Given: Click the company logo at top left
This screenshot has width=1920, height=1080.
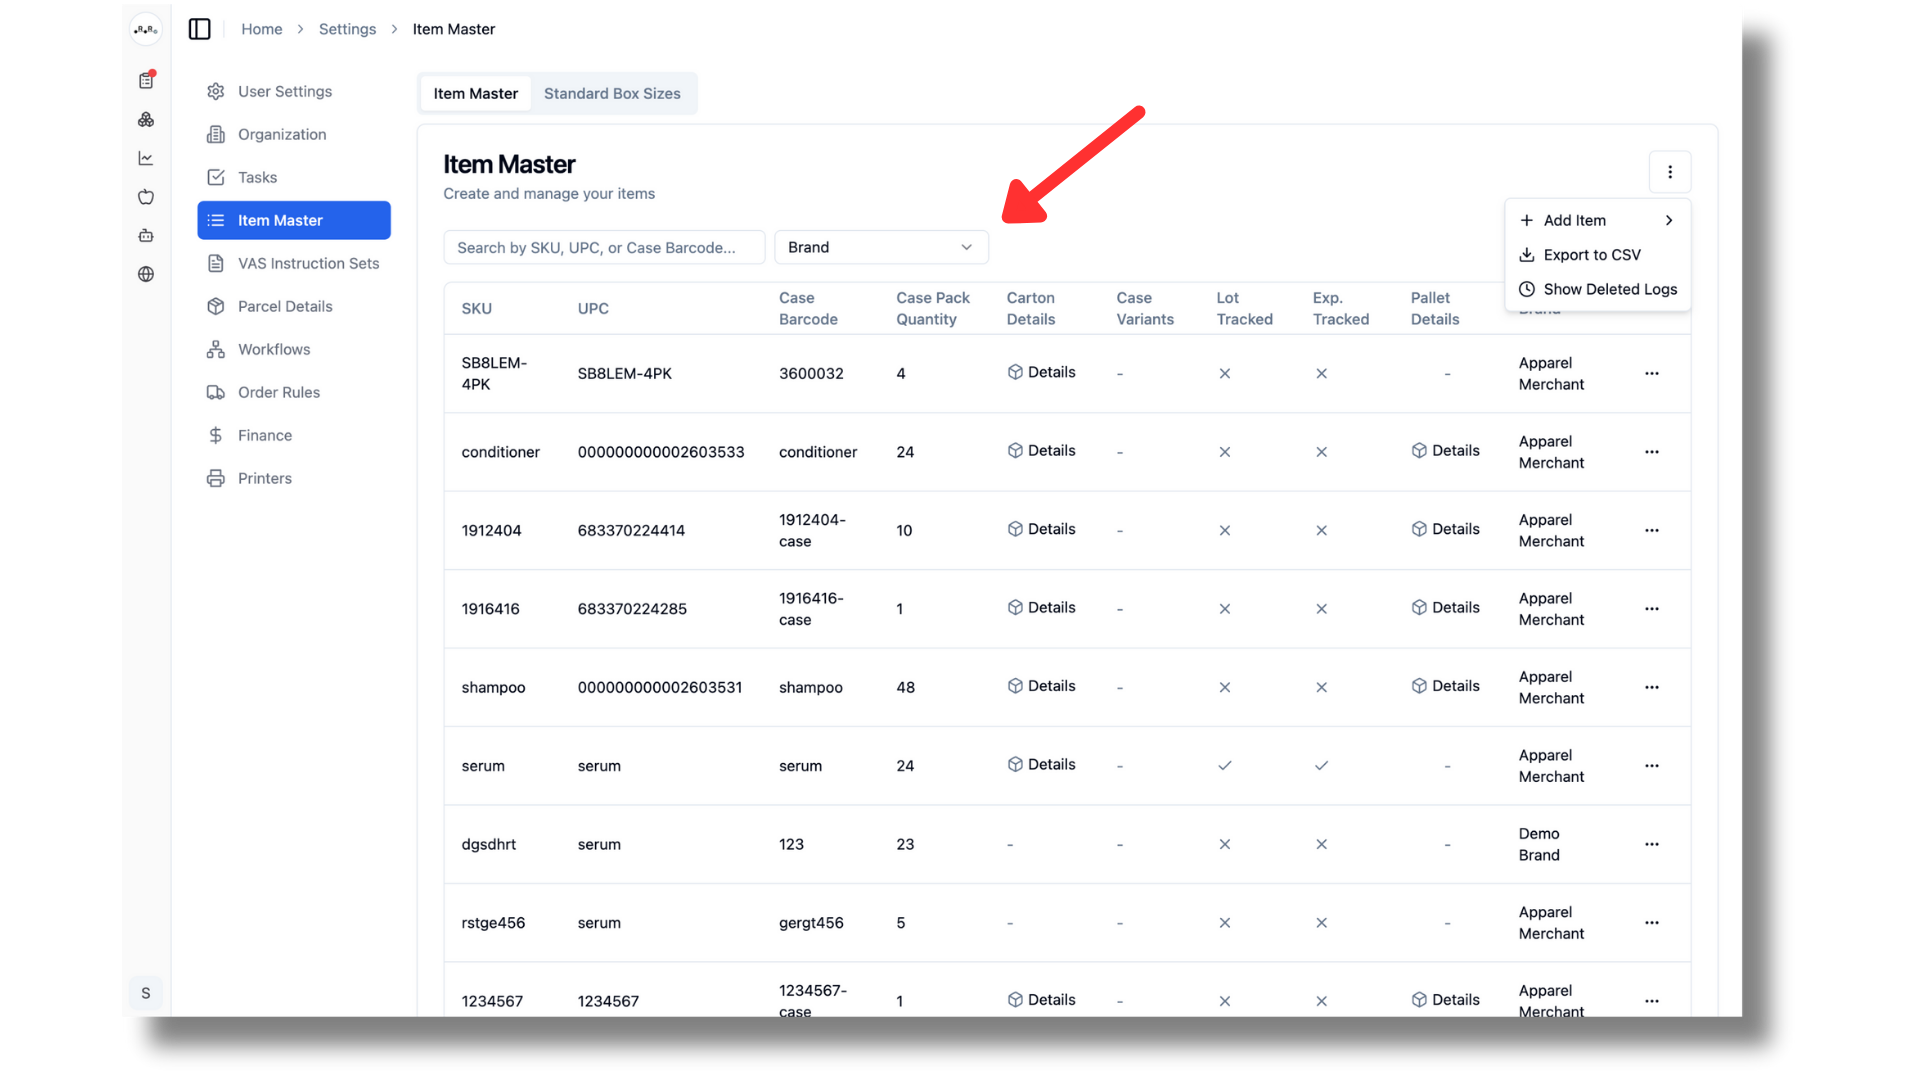Looking at the screenshot, I should click(x=146, y=29).
